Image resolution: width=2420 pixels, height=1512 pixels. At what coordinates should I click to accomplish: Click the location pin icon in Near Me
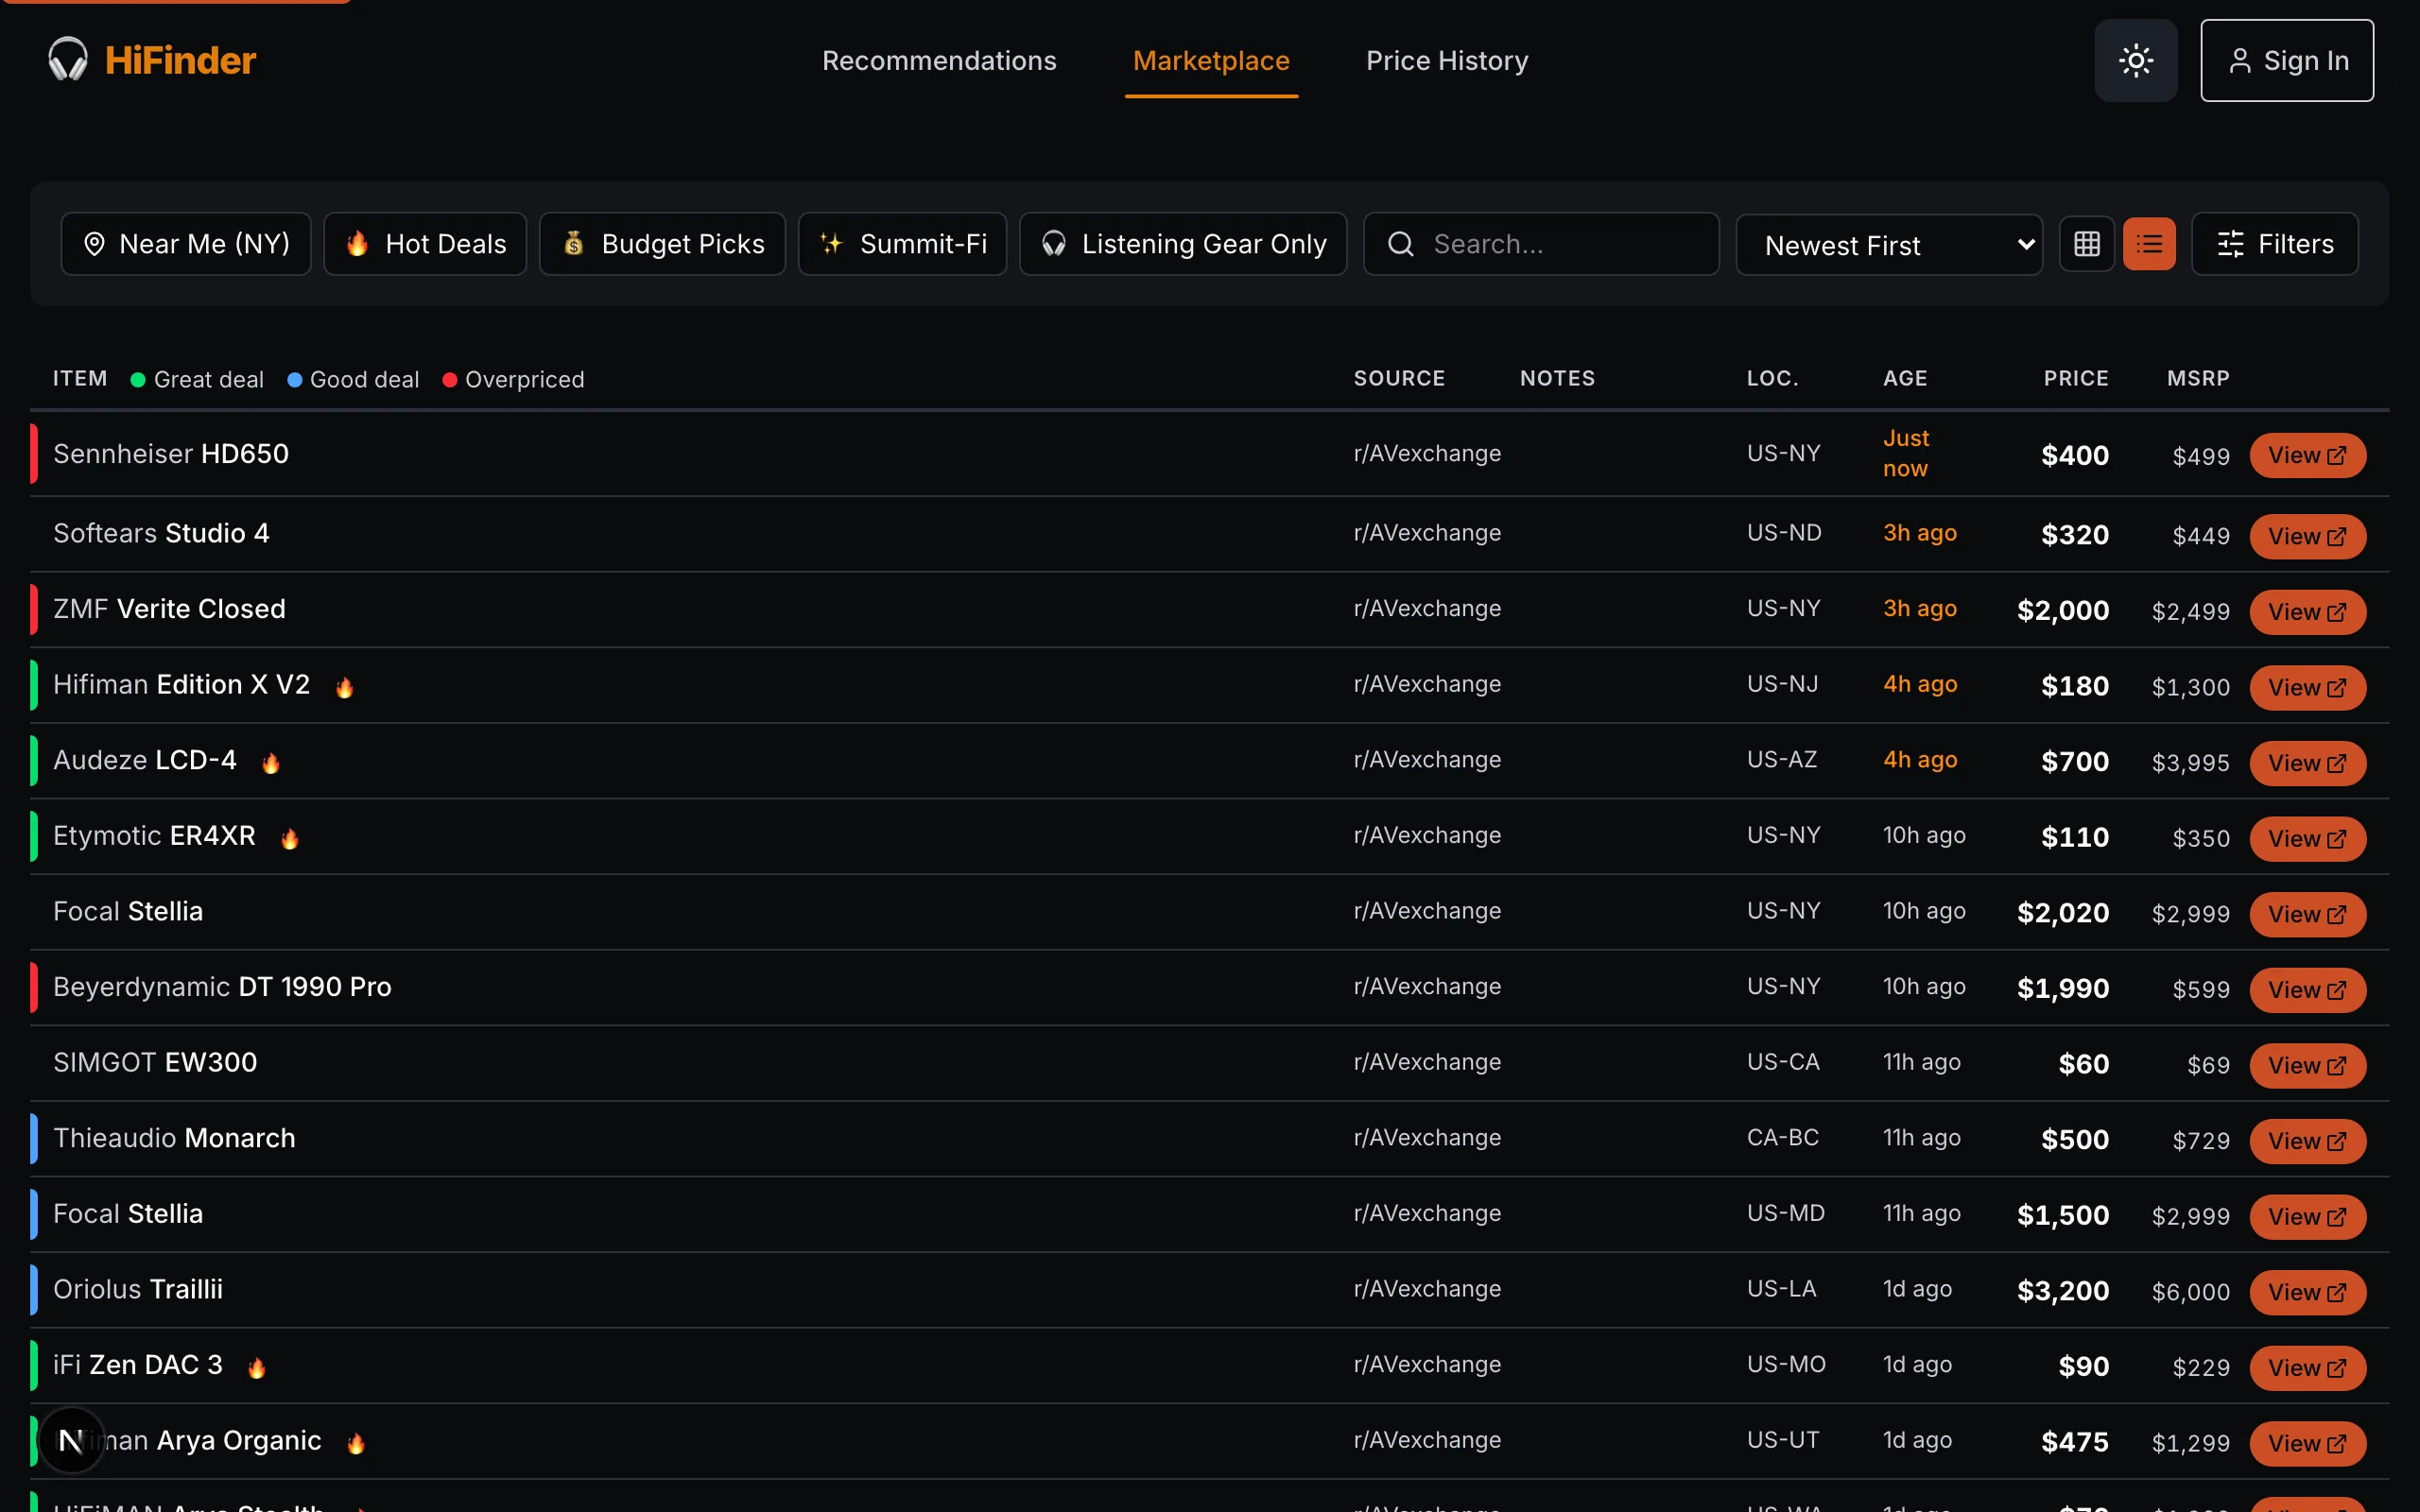pyautogui.click(x=94, y=244)
